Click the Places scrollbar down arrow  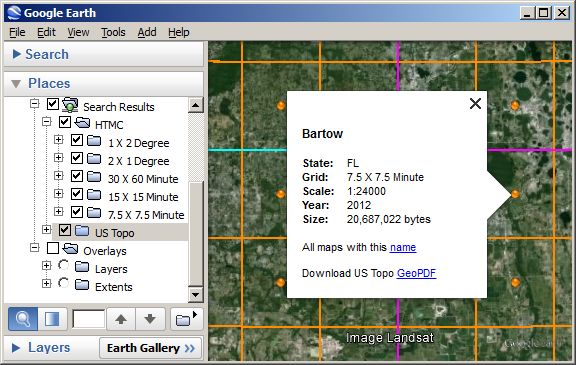195,294
